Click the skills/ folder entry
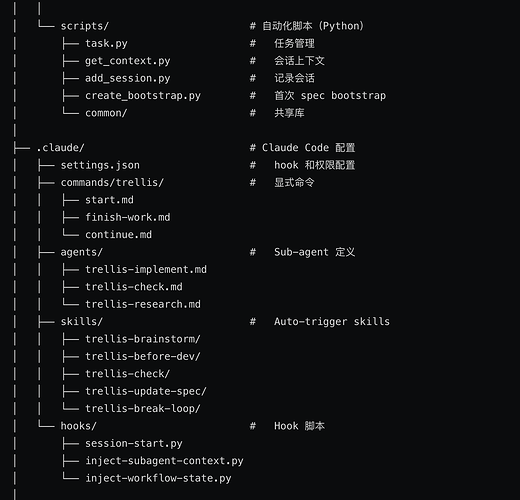Screen dimensions: 520x500 (82, 321)
